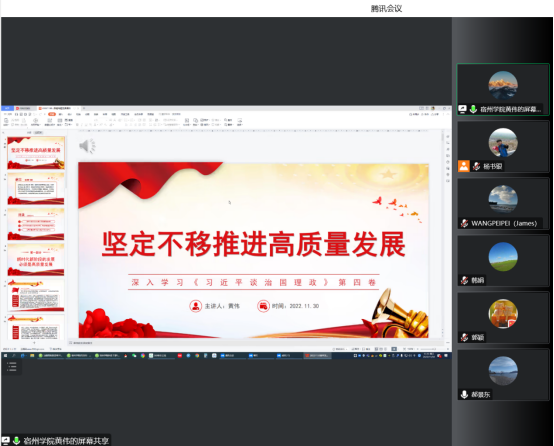Open the second slide thumbnail in the panel

point(36,188)
